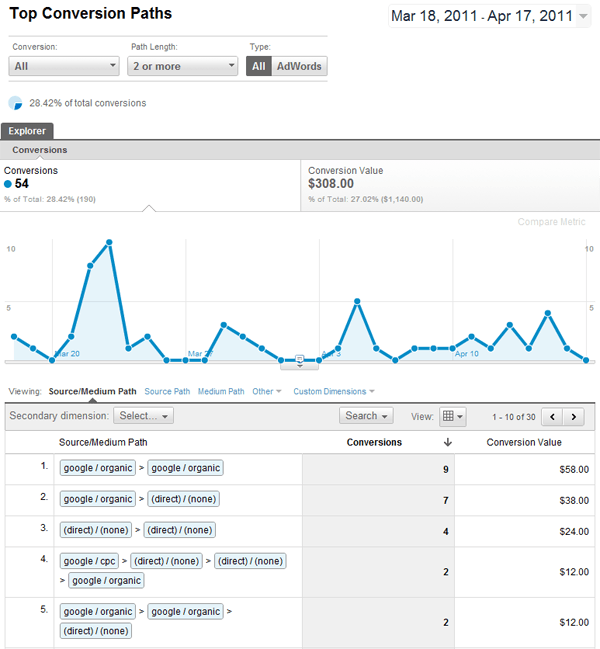This screenshot has width=600, height=649.
Task: Sort by Conversions descending arrow
Action: pos(448,442)
